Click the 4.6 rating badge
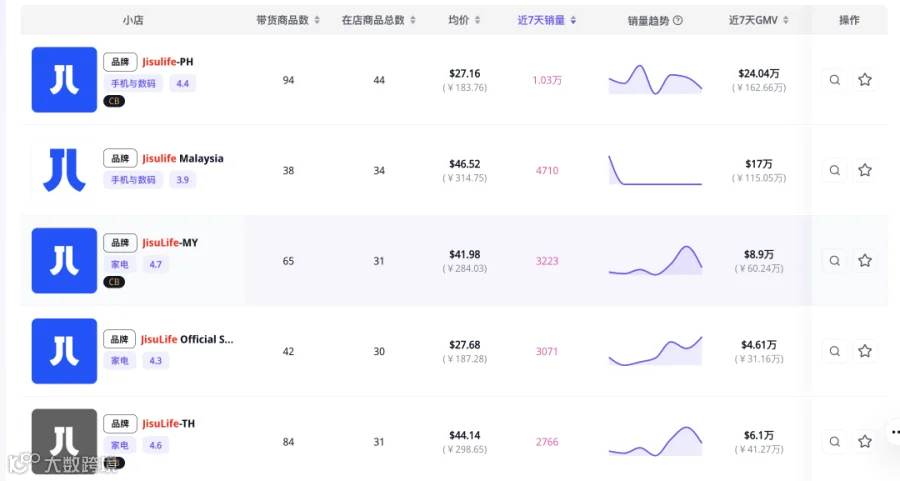Image resolution: width=900 pixels, height=481 pixels. coord(156,445)
